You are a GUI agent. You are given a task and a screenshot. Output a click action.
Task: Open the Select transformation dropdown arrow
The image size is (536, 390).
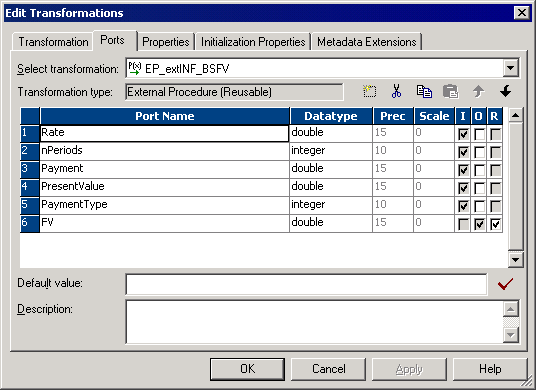(510, 68)
